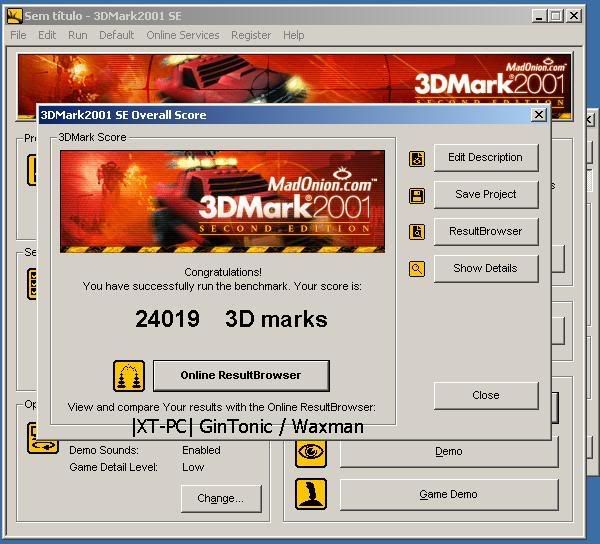Open the Online Services menu

[182, 35]
